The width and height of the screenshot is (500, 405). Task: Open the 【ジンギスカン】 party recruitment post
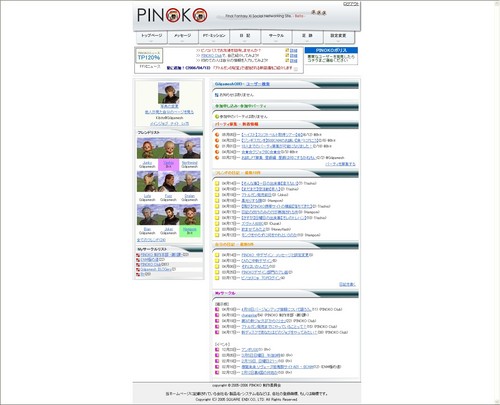click(x=280, y=140)
